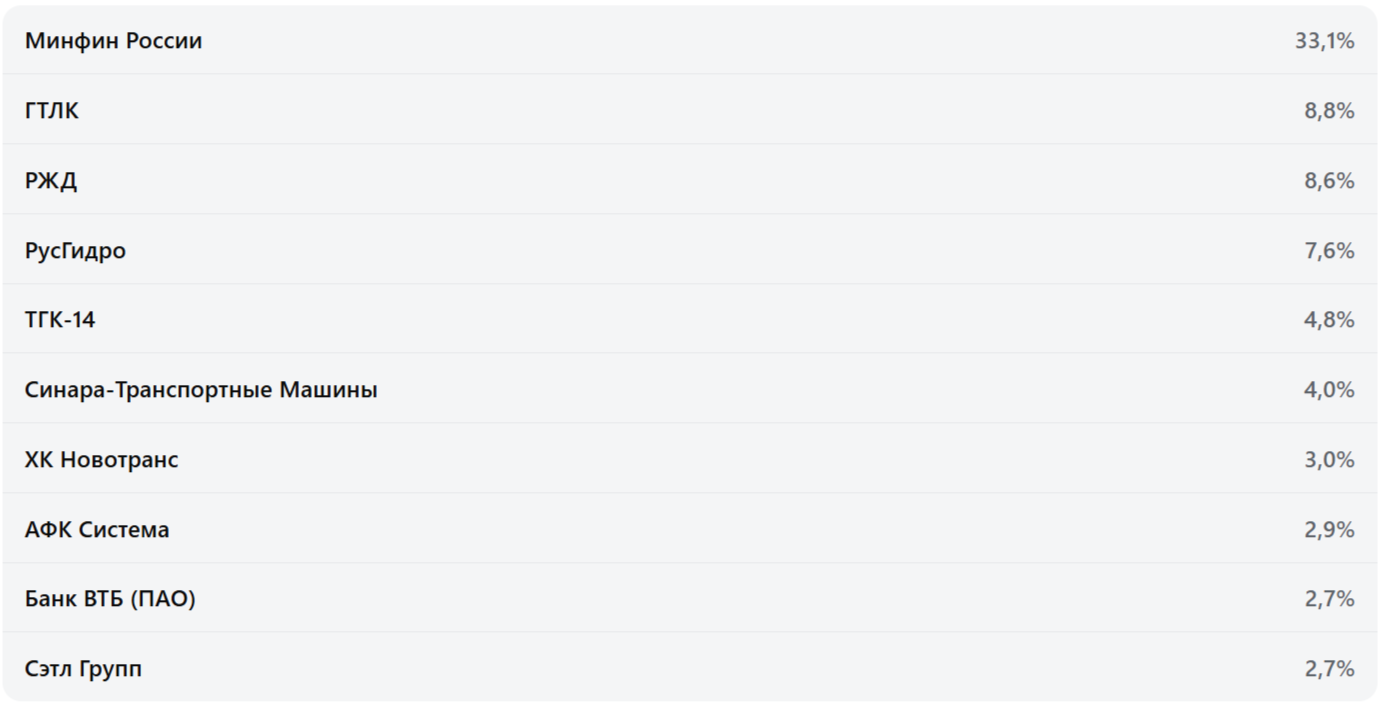1383x705 pixels.
Task: Click the ГТЛК issuer row label
Action: [52, 111]
